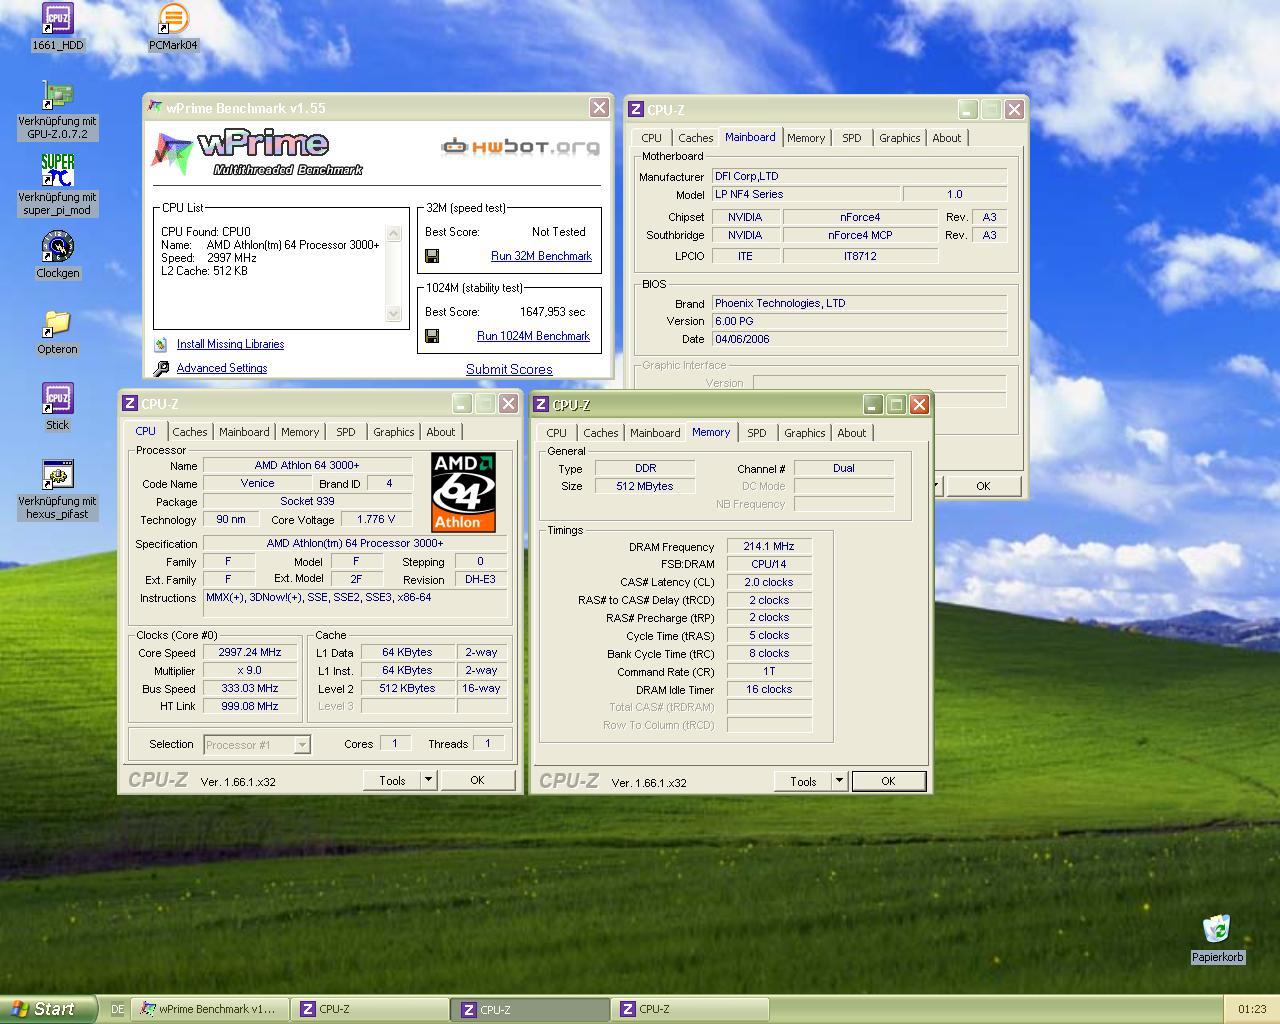Open the About tab in the CPU window
The width and height of the screenshot is (1280, 1024).
click(440, 432)
